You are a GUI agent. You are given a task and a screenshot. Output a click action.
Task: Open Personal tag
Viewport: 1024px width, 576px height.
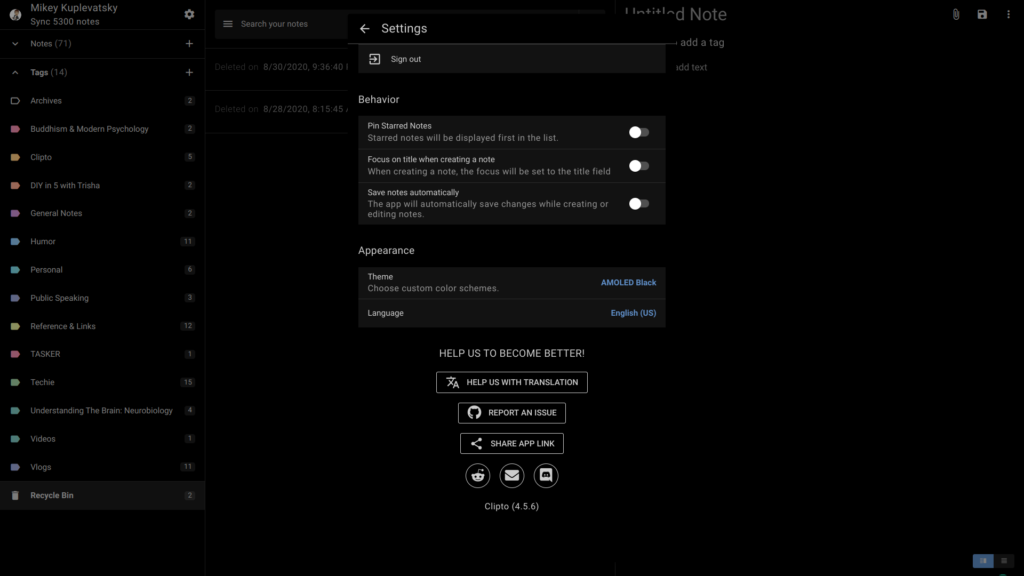click(x=103, y=270)
